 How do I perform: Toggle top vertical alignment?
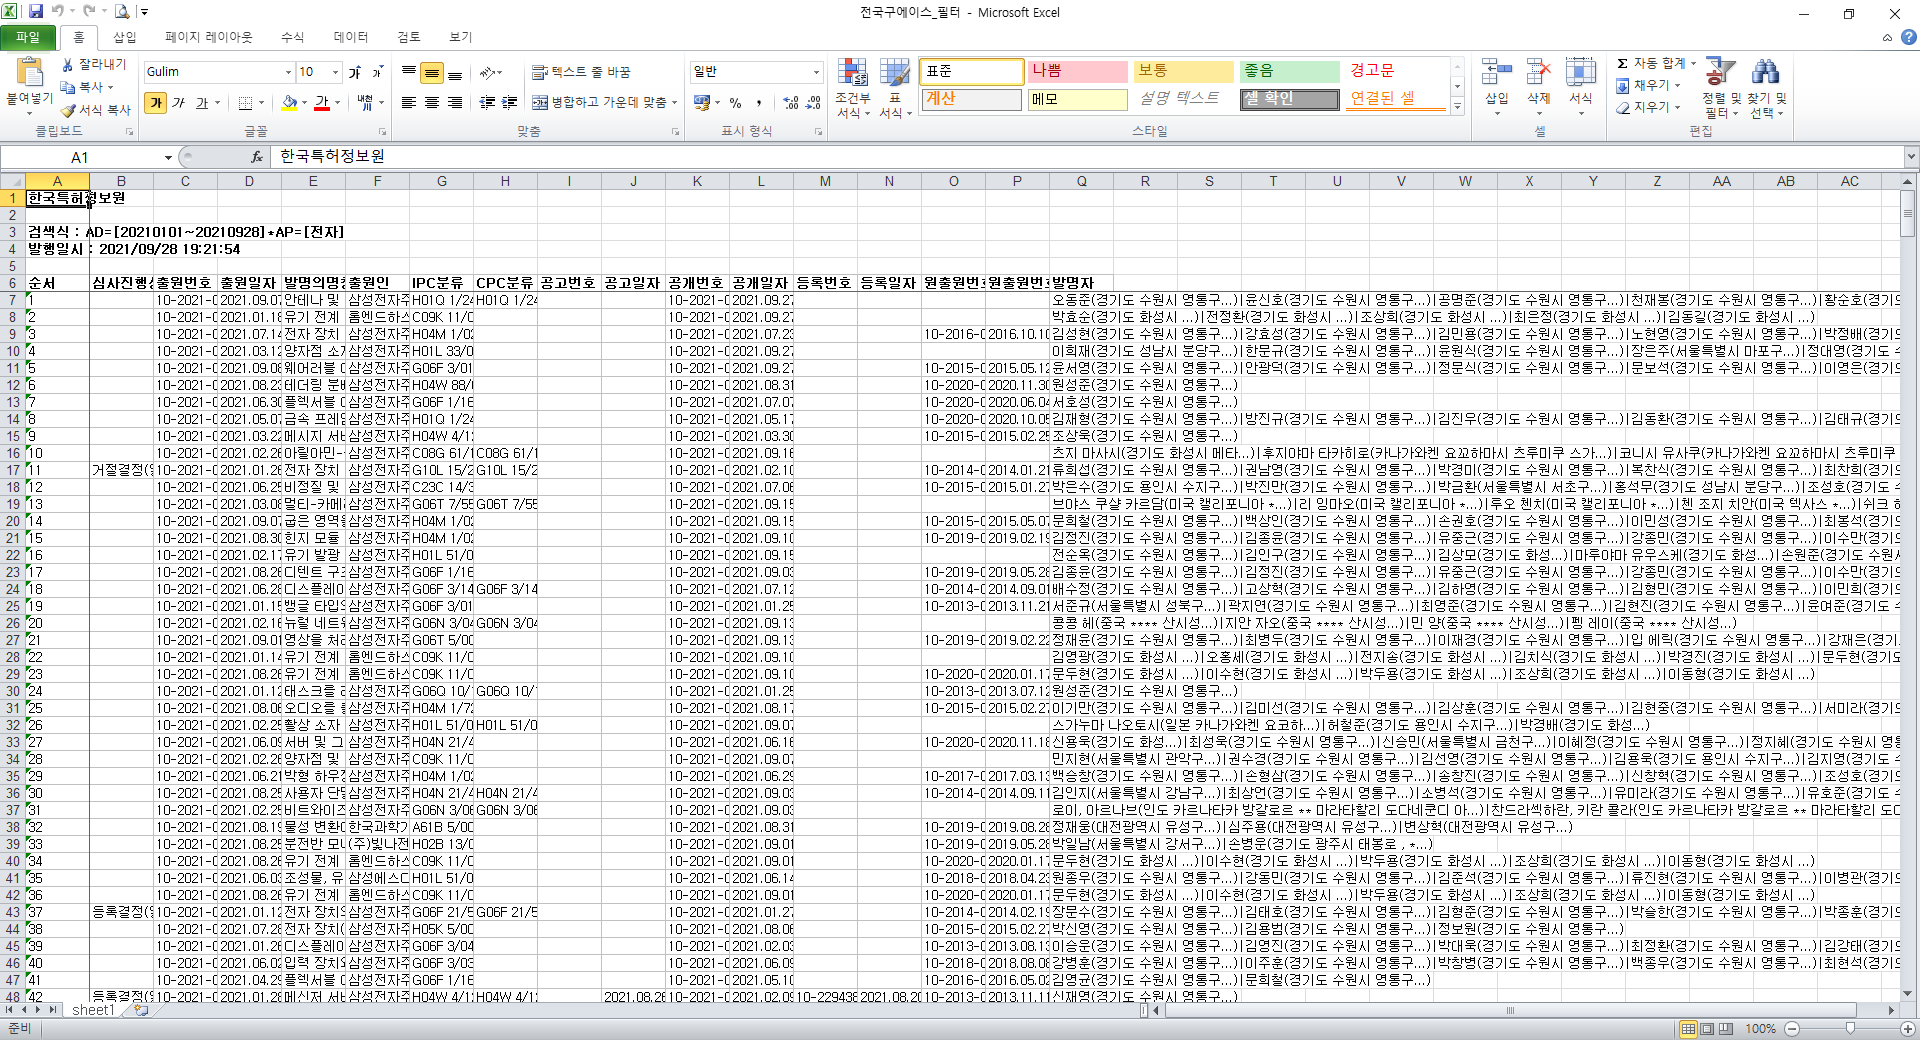click(x=409, y=72)
